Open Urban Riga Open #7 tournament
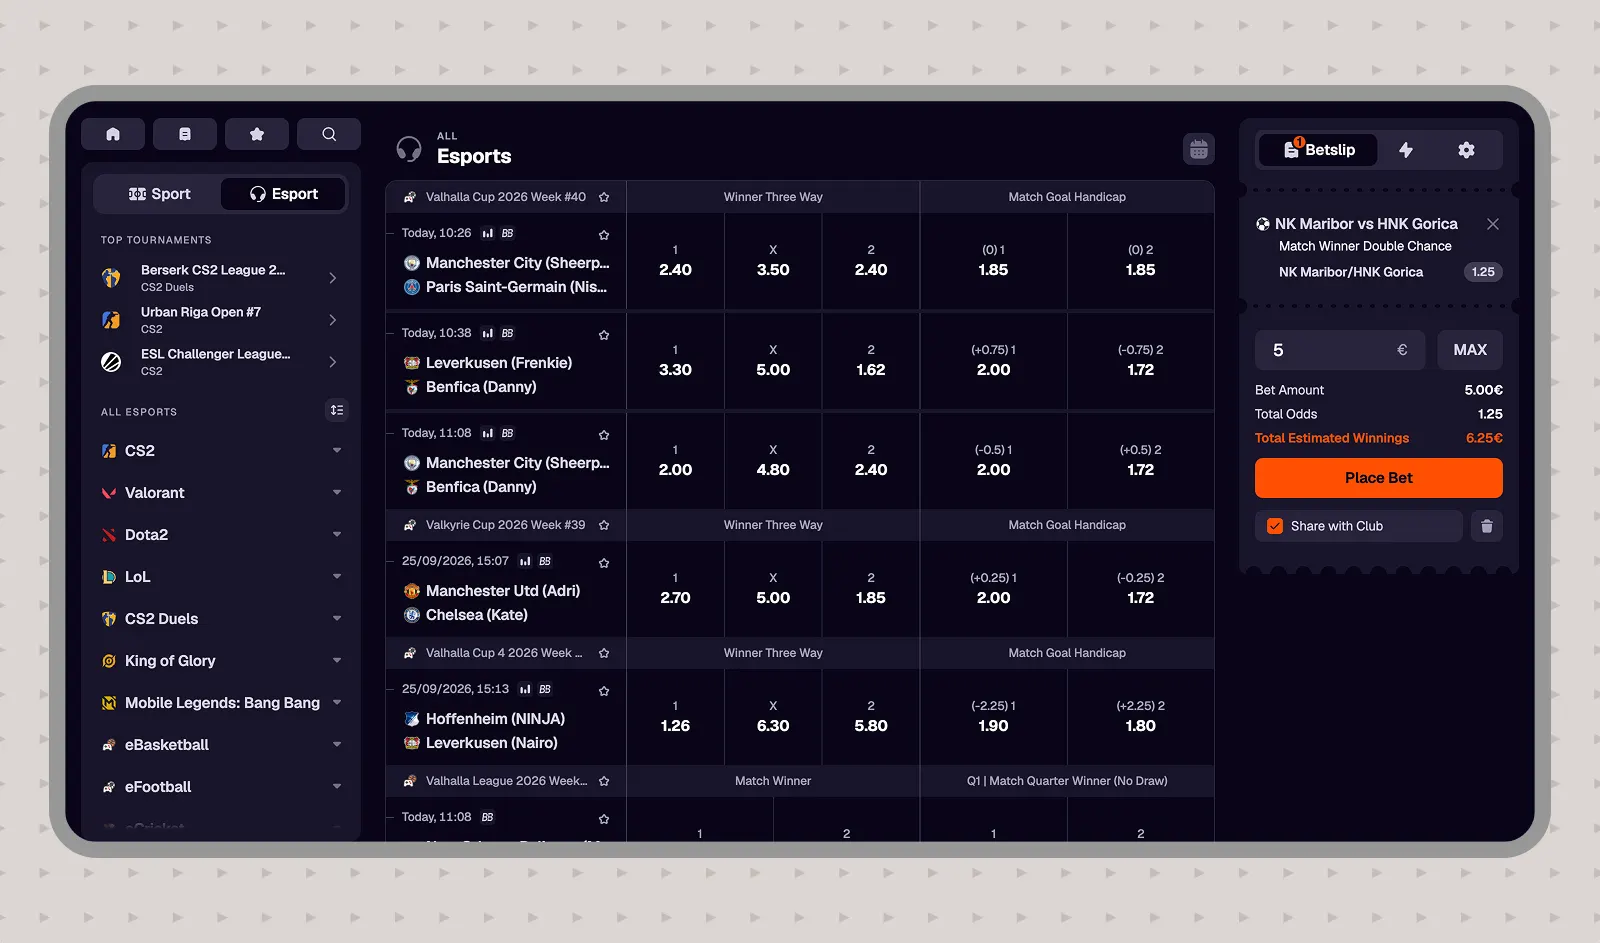Image resolution: width=1600 pixels, height=943 pixels. (x=222, y=320)
